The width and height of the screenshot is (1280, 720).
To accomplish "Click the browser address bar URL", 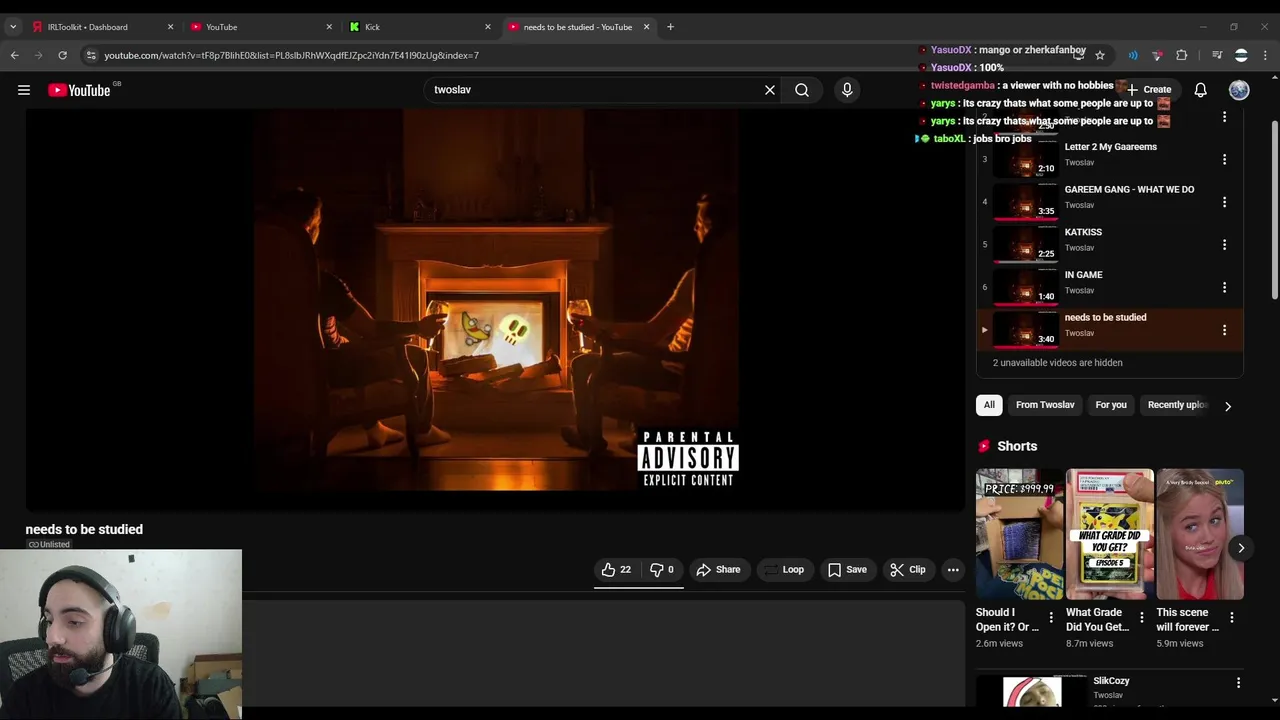I will point(291,56).
